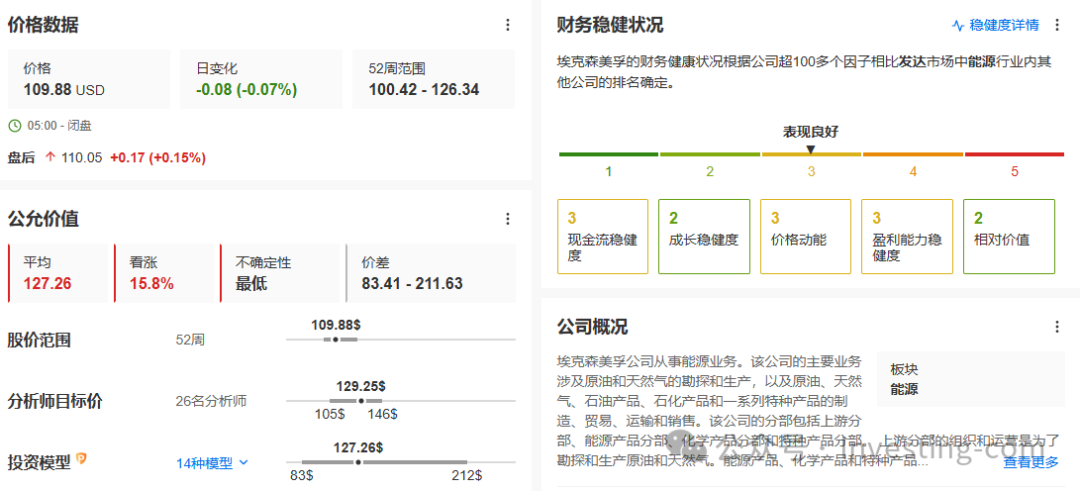The height and width of the screenshot is (491, 1080).
Task: Open the 公允价值 panel three-dot menu
Action: pos(508,219)
